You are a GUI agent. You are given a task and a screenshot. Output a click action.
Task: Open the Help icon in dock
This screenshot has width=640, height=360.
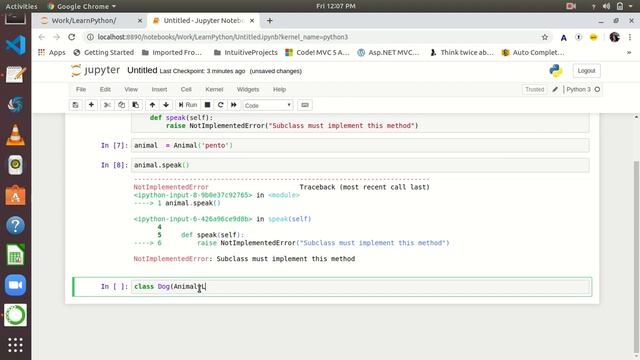click(16, 225)
